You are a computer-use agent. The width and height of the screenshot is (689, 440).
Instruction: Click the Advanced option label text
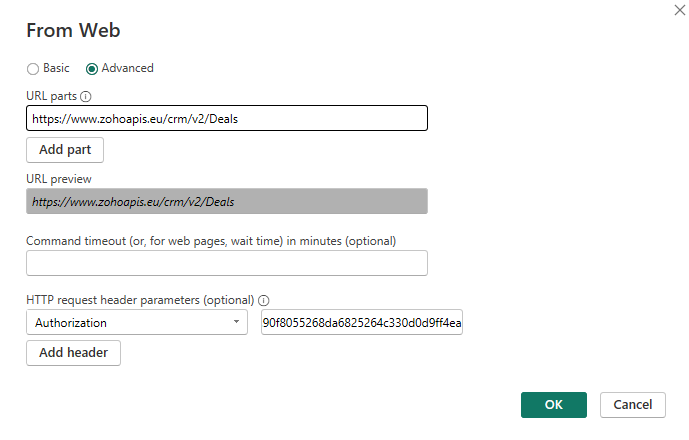[x=127, y=68]
